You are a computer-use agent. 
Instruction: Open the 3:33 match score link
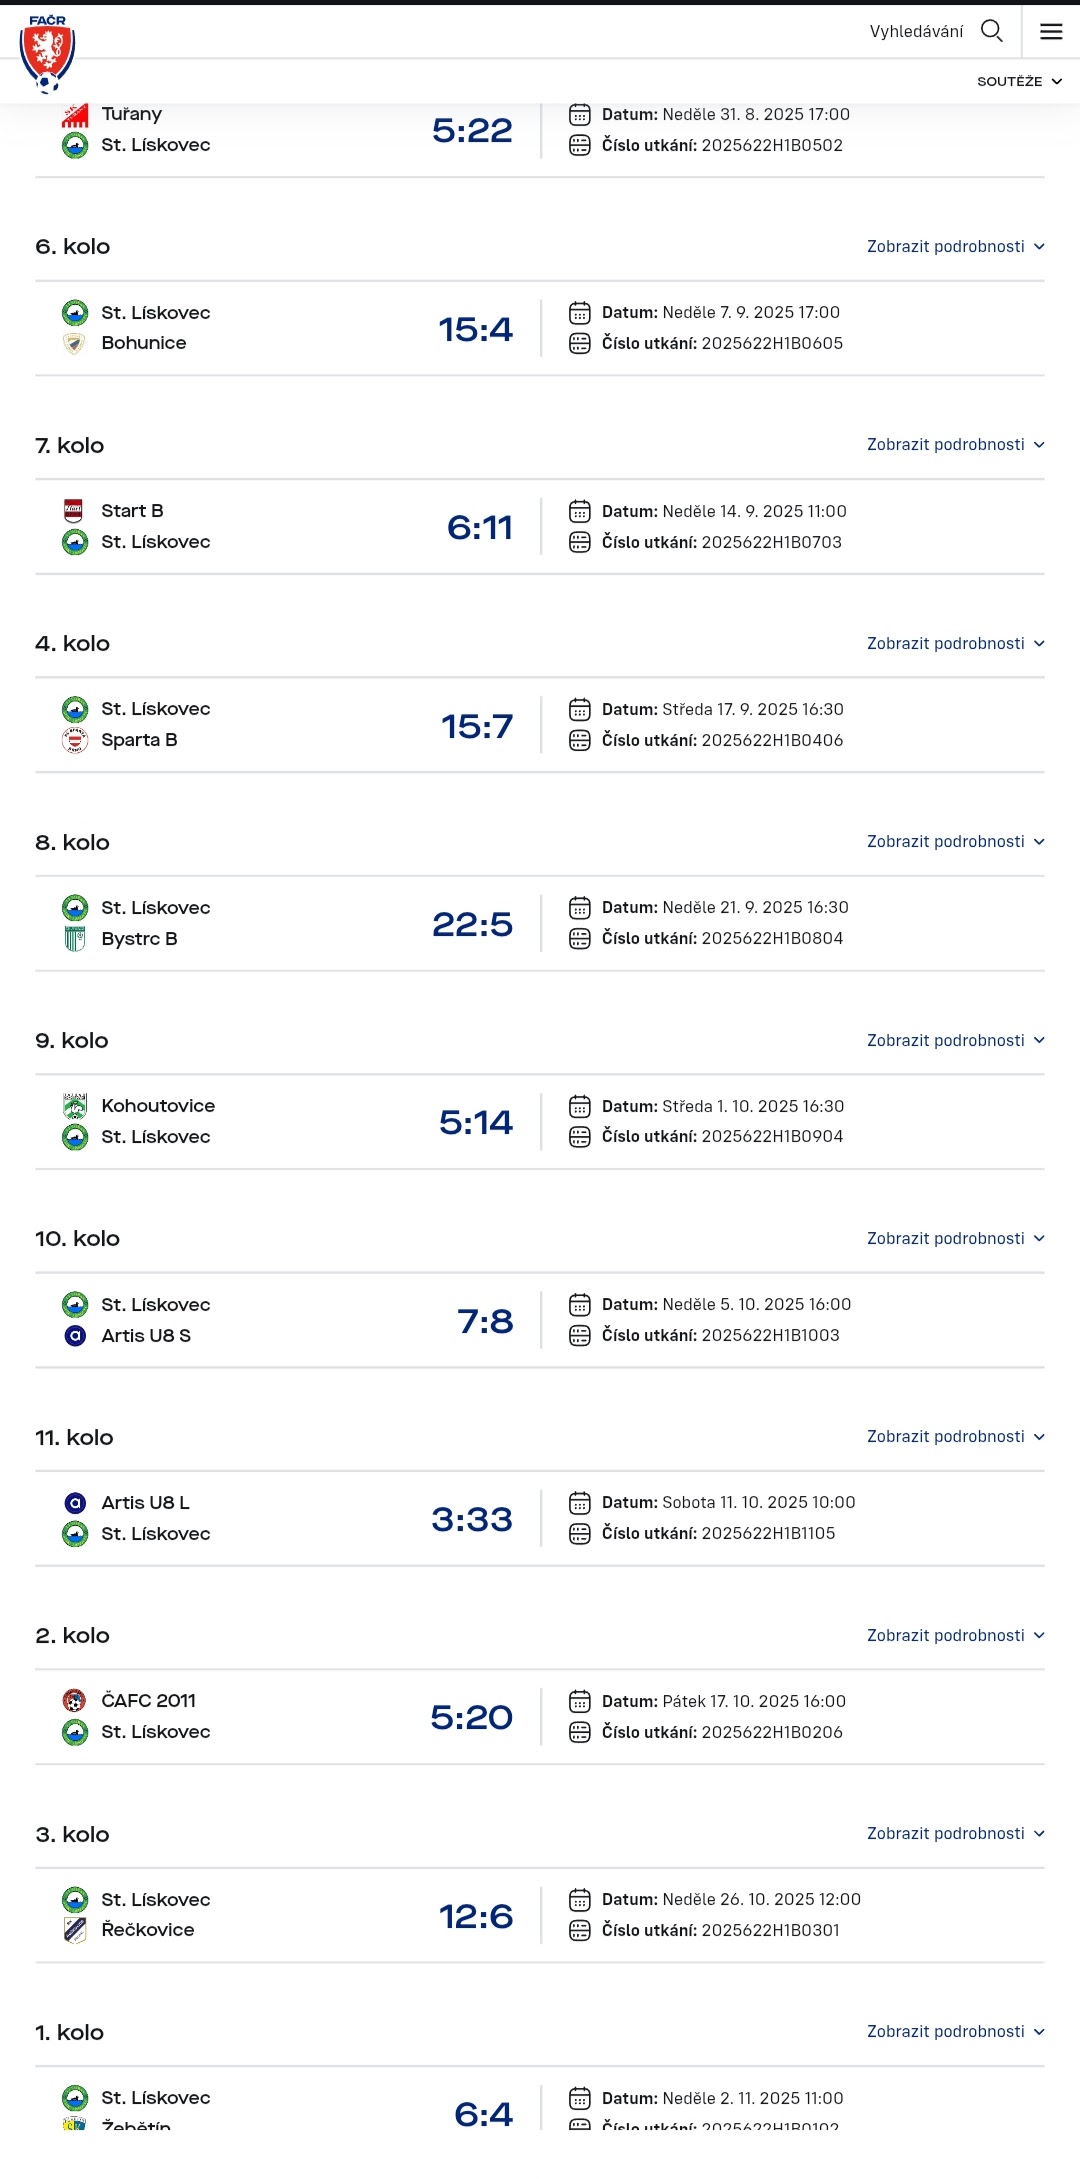point(472,1519)
